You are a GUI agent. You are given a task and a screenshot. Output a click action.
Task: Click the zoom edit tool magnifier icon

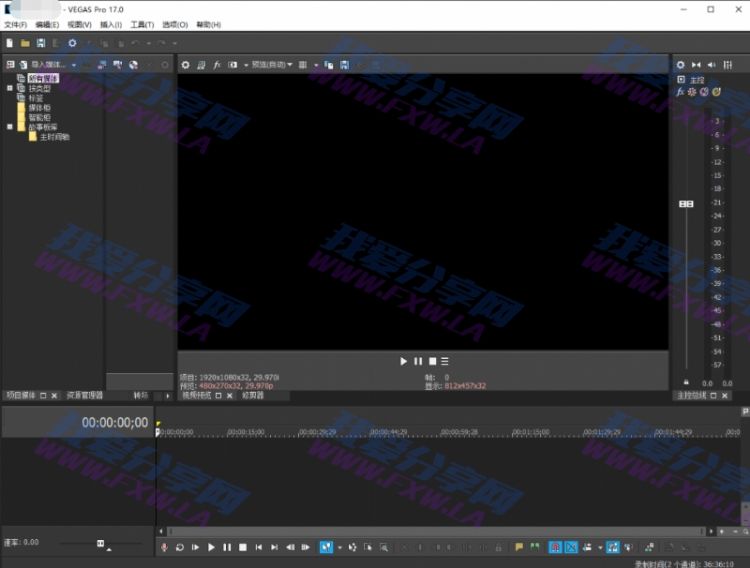[384, 547]
